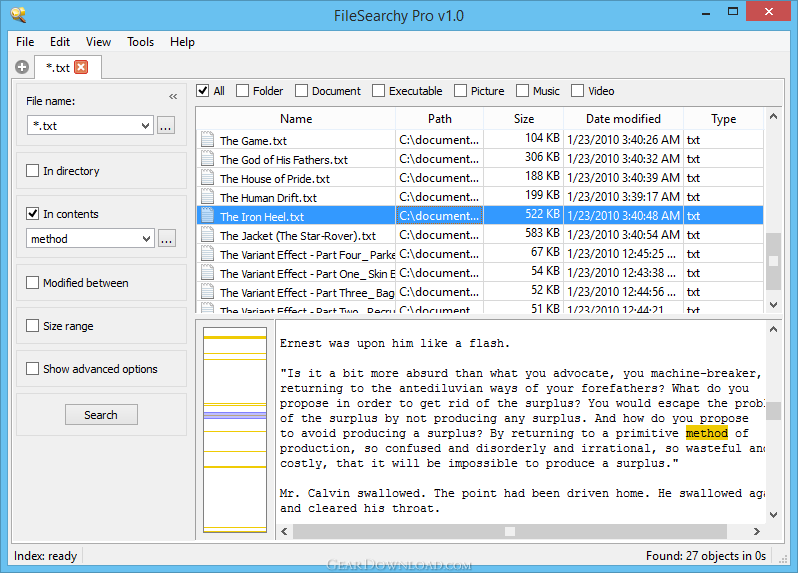Image resolution: width=798 pixels, height=573 pixels.
Task: Enable the Music filter checkbox
Action: tap(522, 91)
